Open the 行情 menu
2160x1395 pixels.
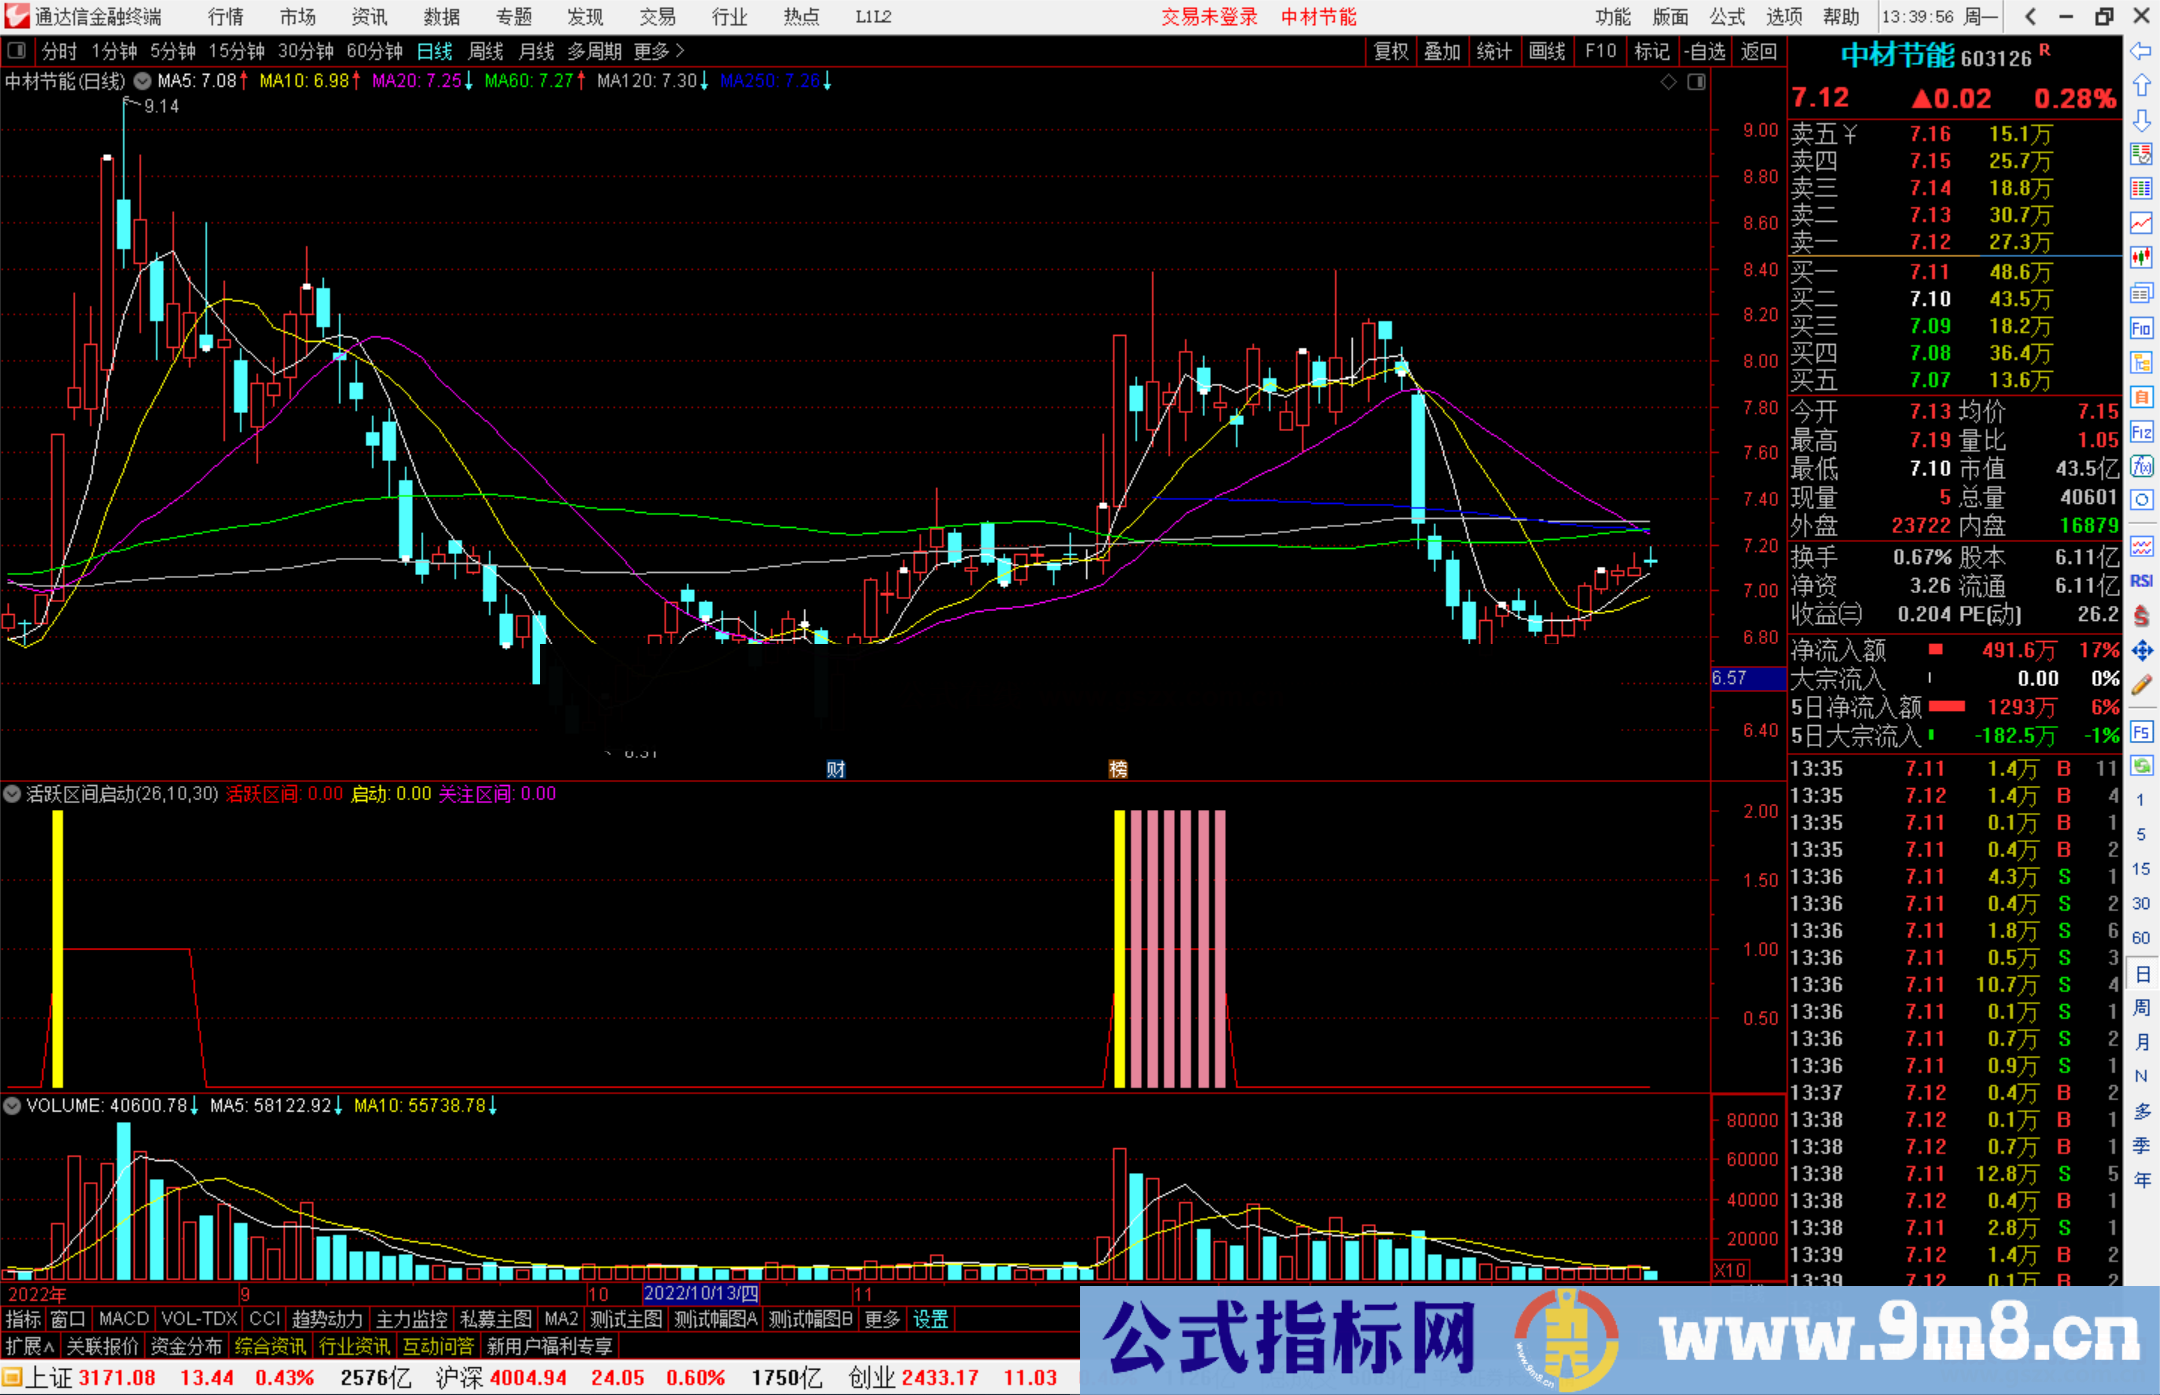pos(226,17)
